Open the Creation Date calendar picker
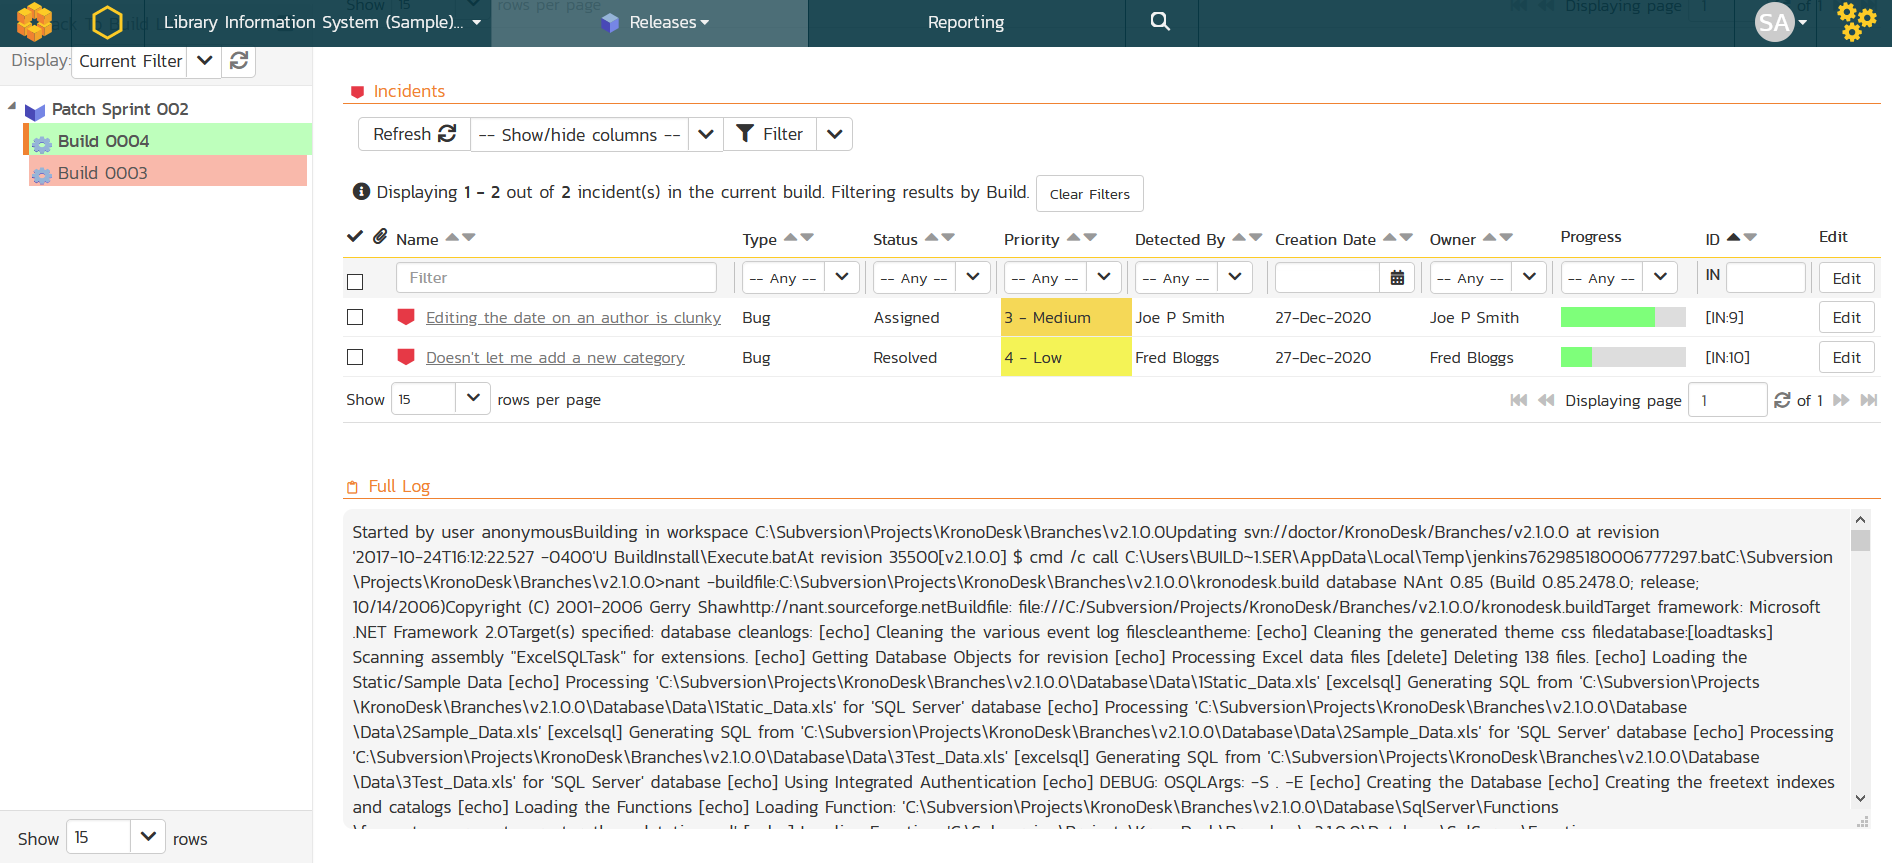The image size is (1892, 863). click(1397, 278)
